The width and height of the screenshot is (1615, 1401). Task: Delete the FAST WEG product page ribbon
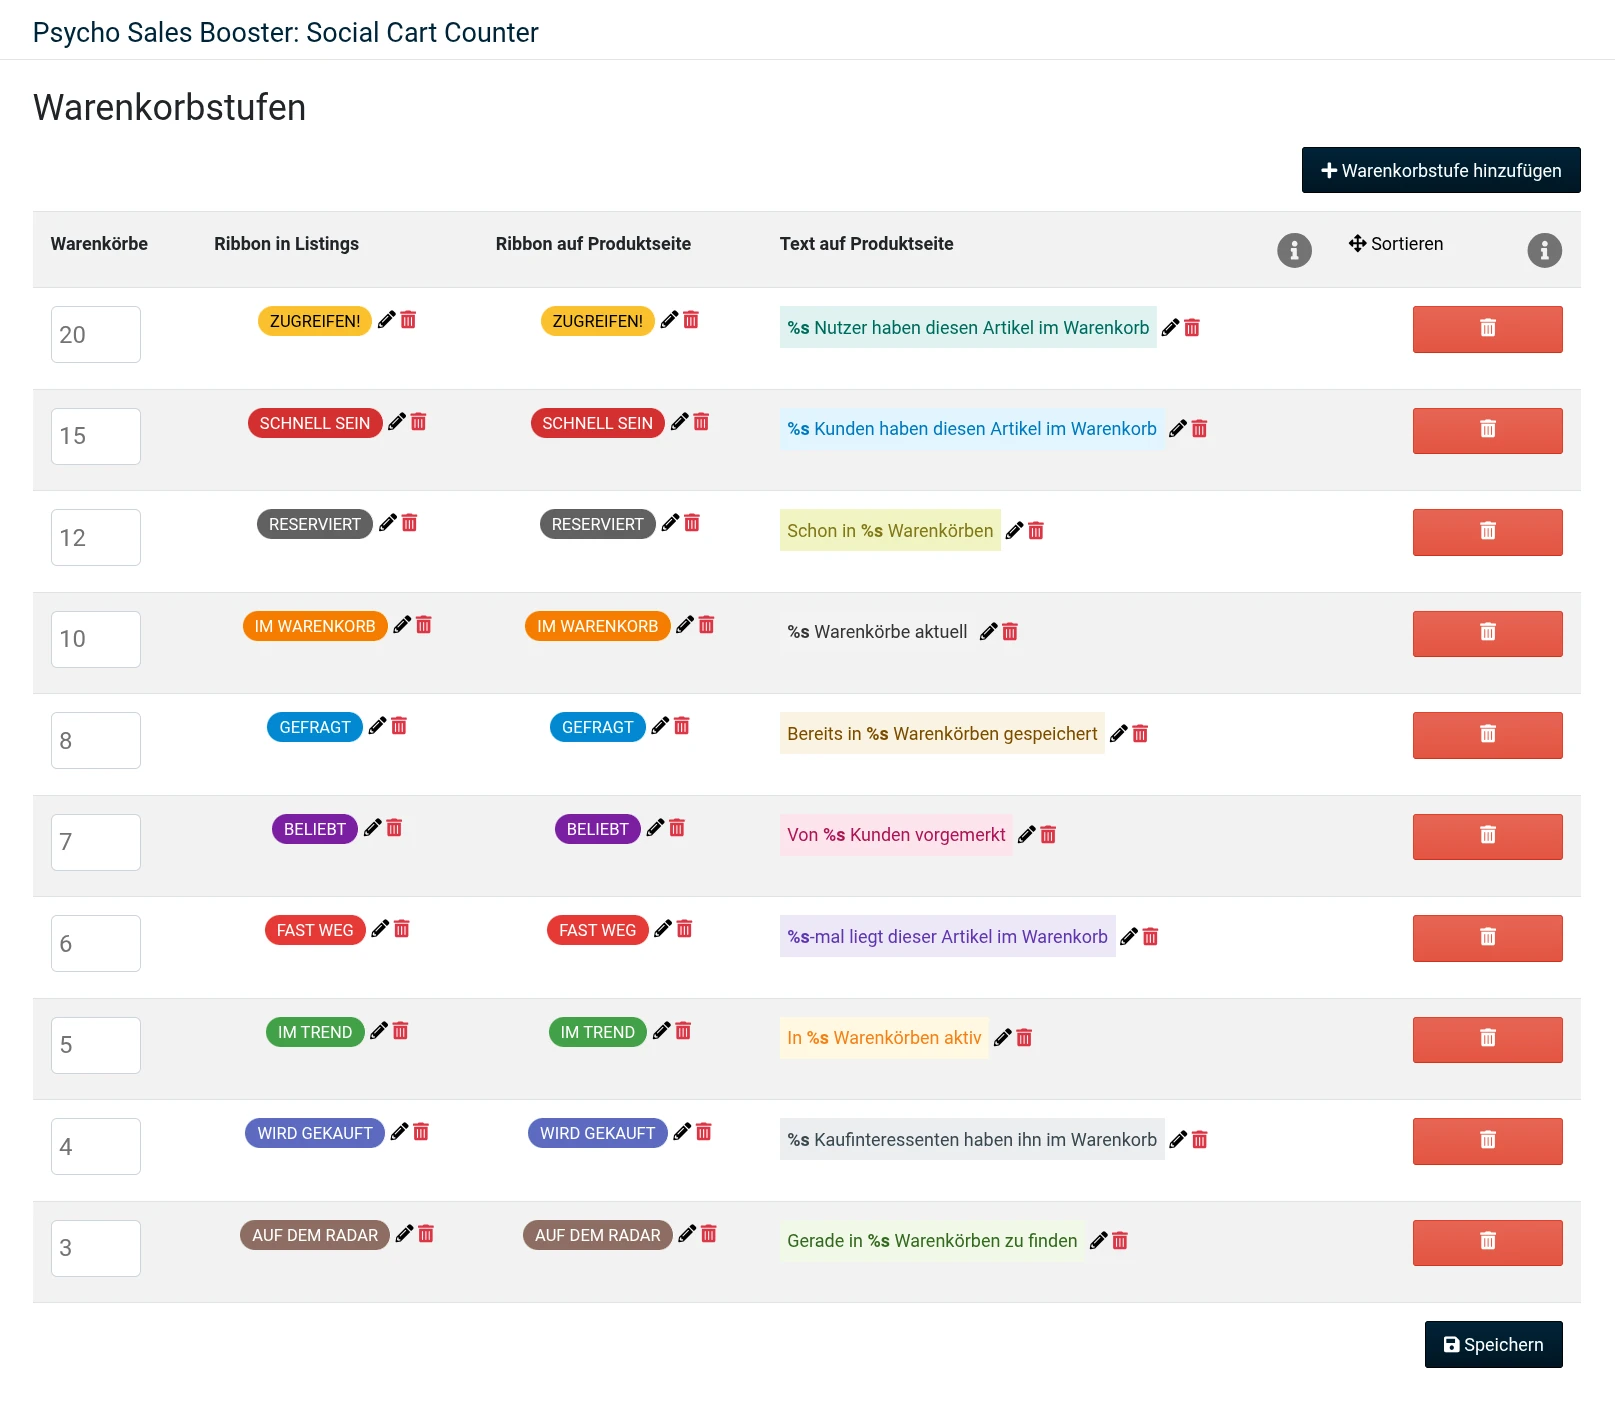pyautogui.click(x=685, y=929)
